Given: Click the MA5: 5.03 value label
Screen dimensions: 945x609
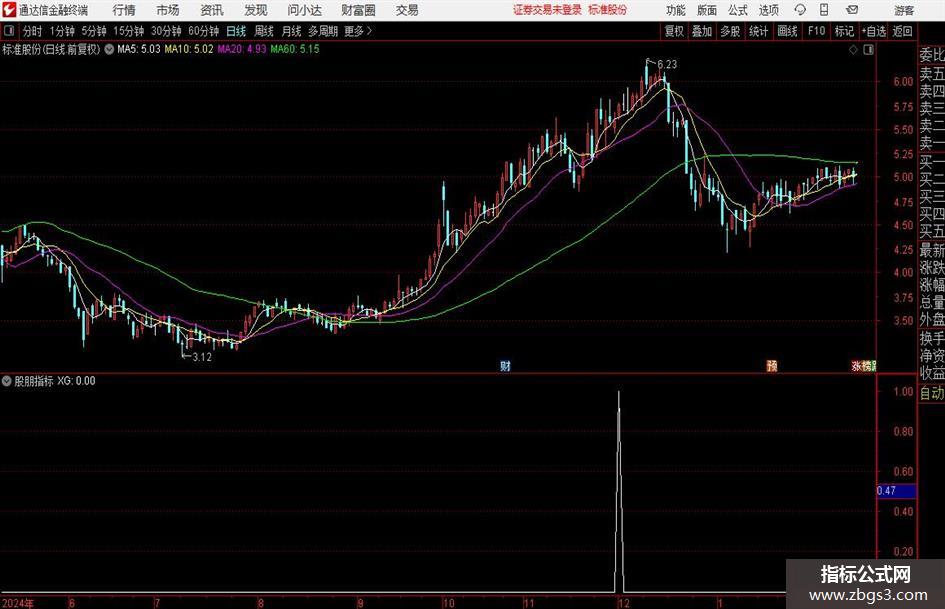Looking at the screenshot, I should pyautogui.click(x=139, y=49).
